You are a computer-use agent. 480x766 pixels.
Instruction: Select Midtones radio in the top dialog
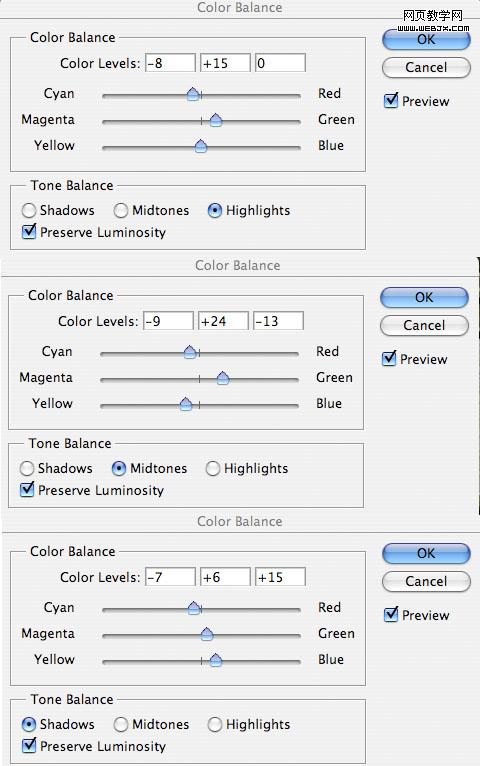click(x=121, y=211)
